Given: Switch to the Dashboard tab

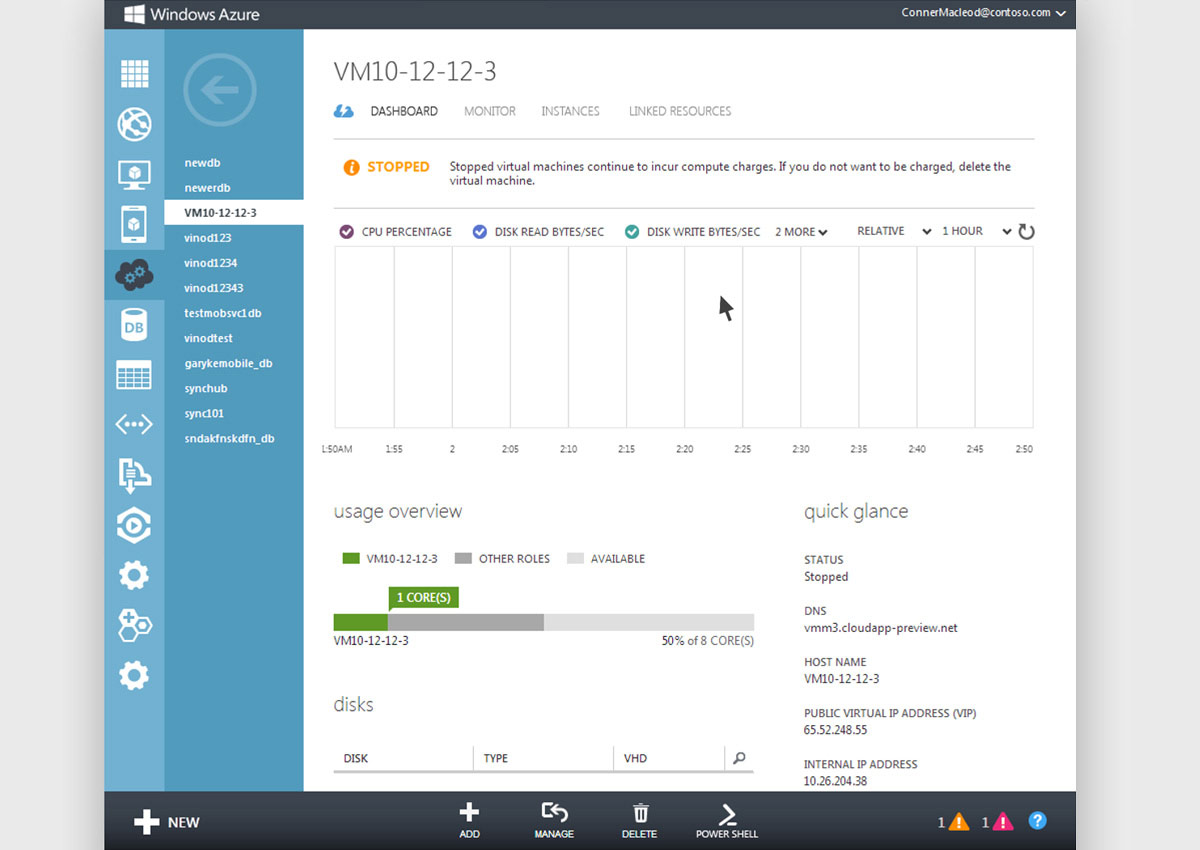Looking at the screenshot, I should pos(404,111).
